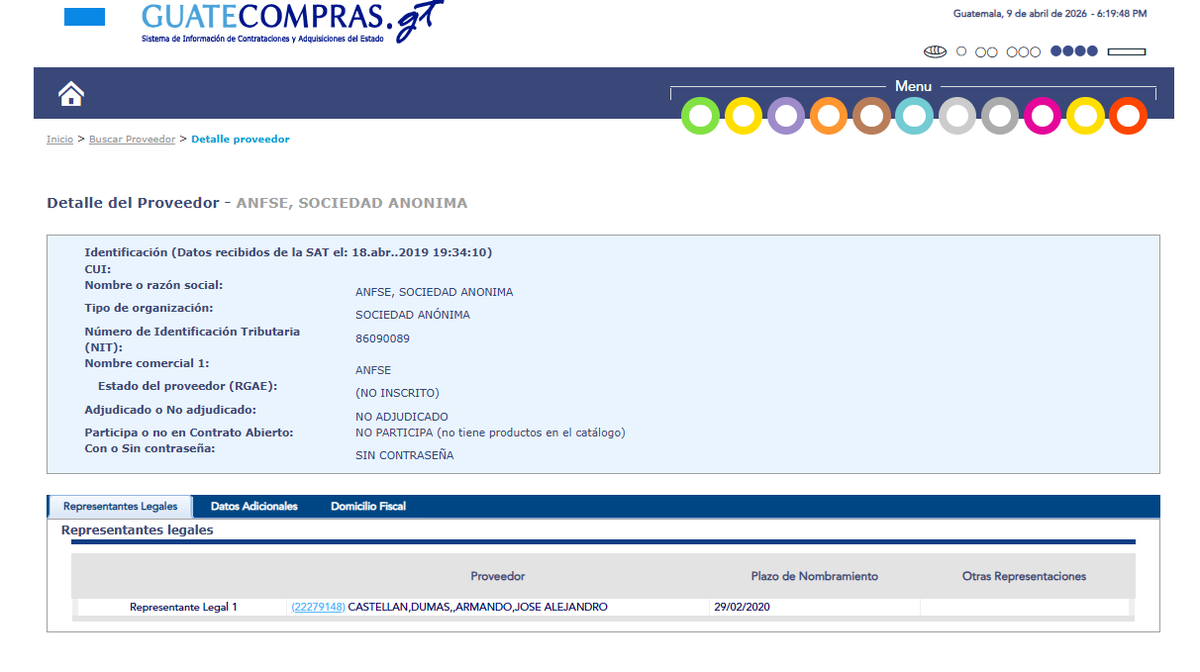The image size is (1200, 672).
Task: Click NIT value 86090089
Action: (x=382, y=339)
